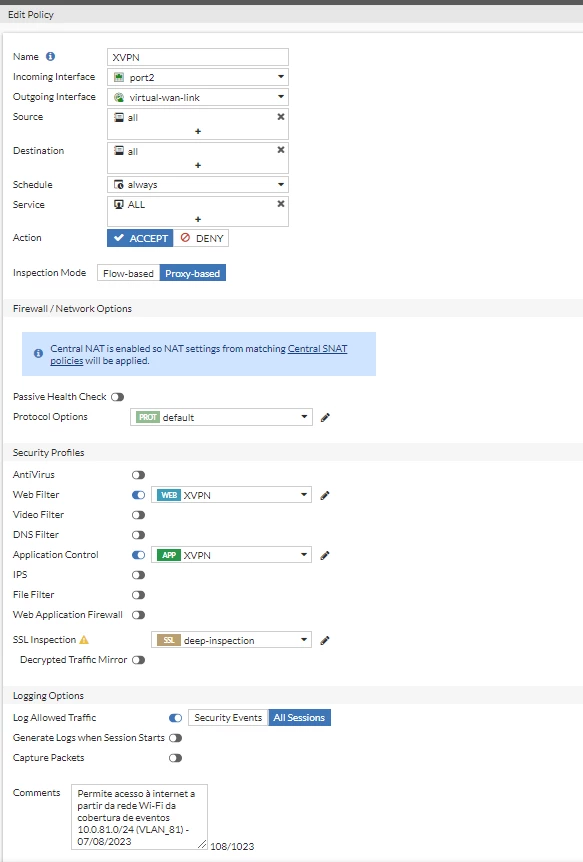Screen dimensions: 583x862
Task: Open the SSL Inspection deep-inspection dropdown
Action: click(232, 640)
